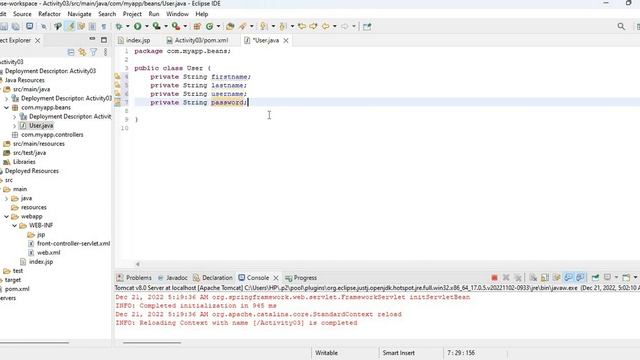Click the Project Explorer filter funnel icon
The image size is (640, 360).
point(93,52)
